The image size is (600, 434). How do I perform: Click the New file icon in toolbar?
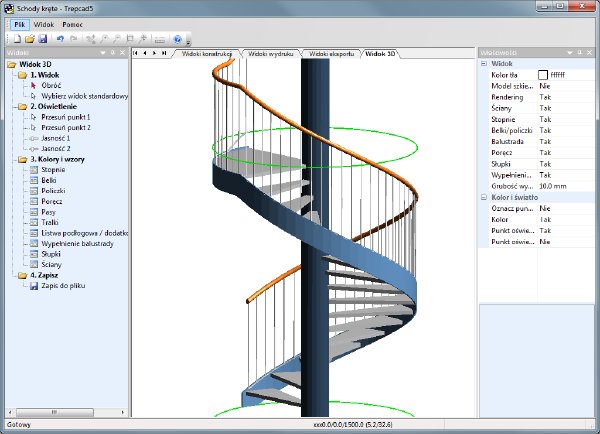(18, 39)
